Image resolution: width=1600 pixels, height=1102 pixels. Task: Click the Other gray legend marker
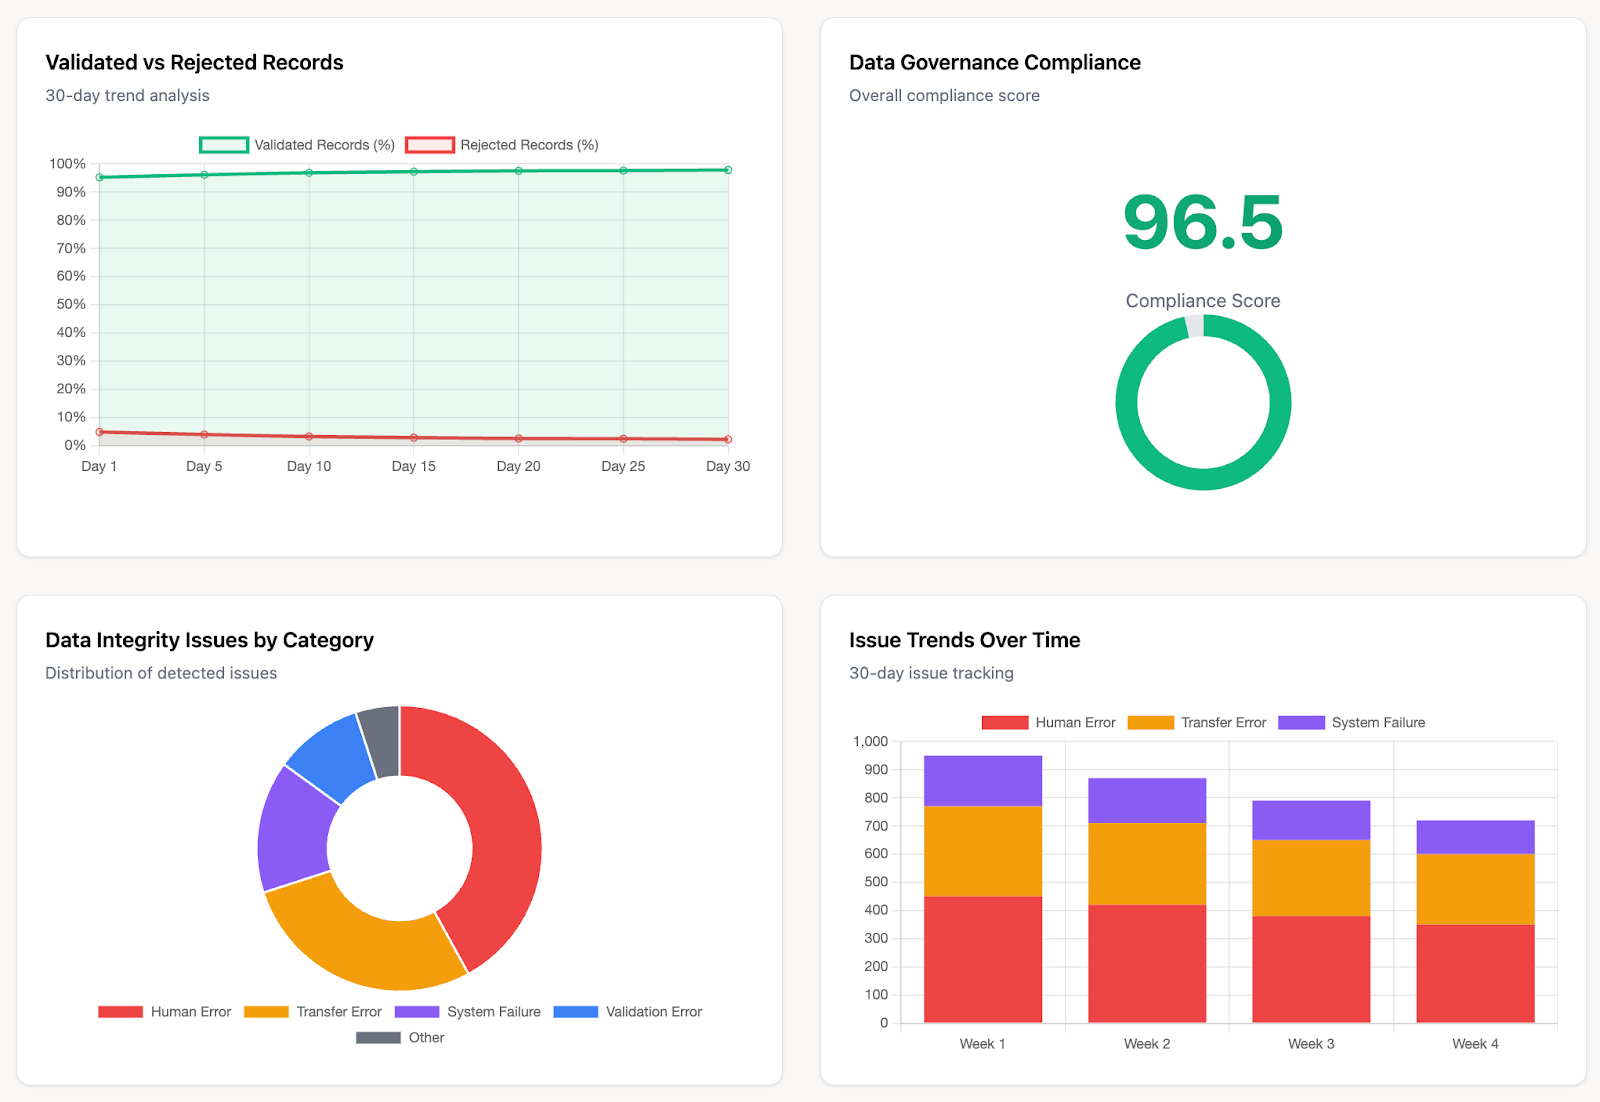[x=376, y=1037]
